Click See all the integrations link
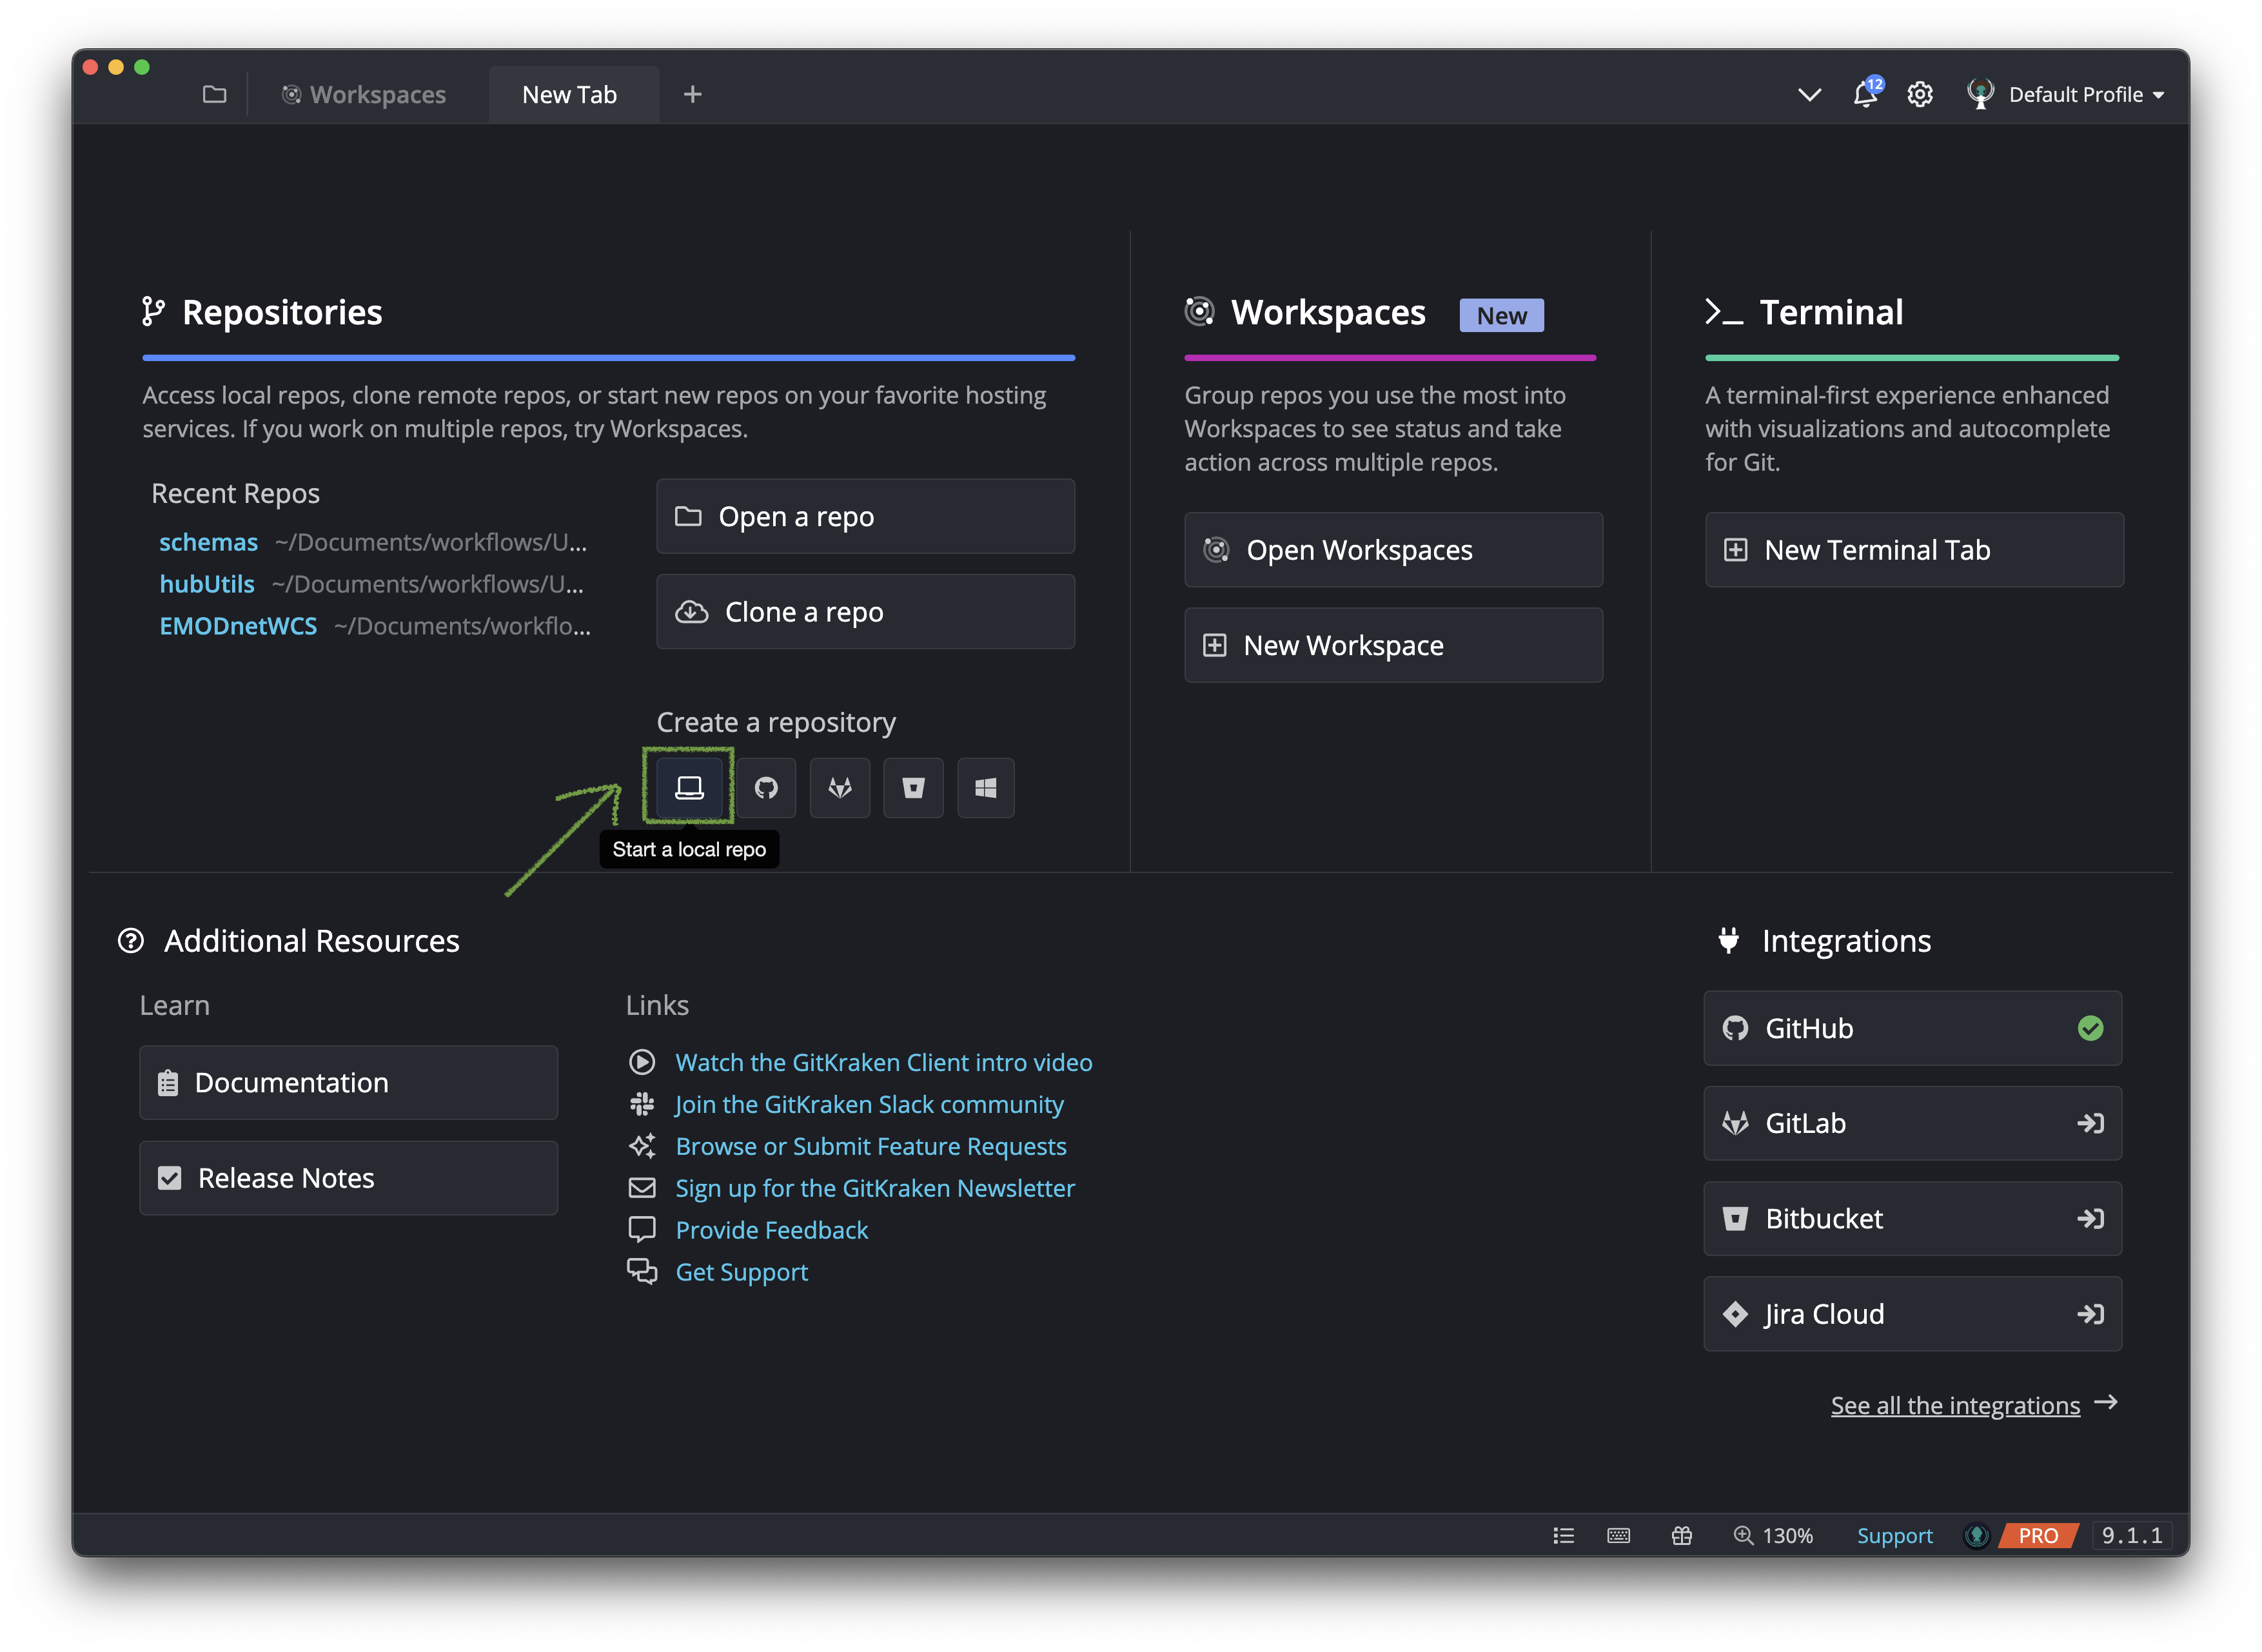 click(x=1955, y=1405)
